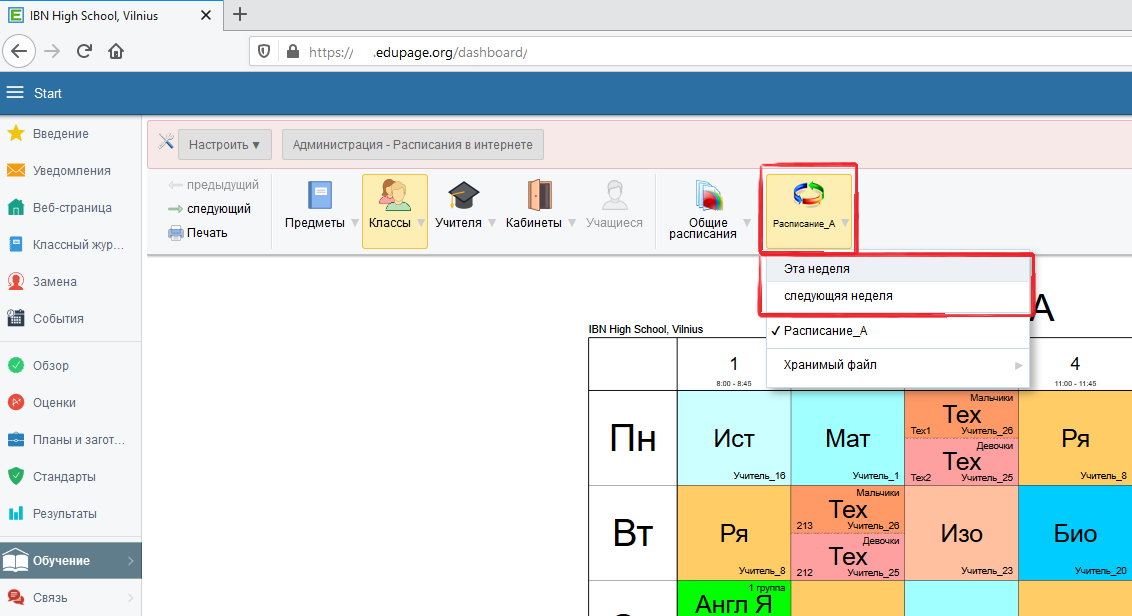Click the Оценки red icon
Image resolution: width=1132 pixels, height=616 pixels.
pos(16,402)
